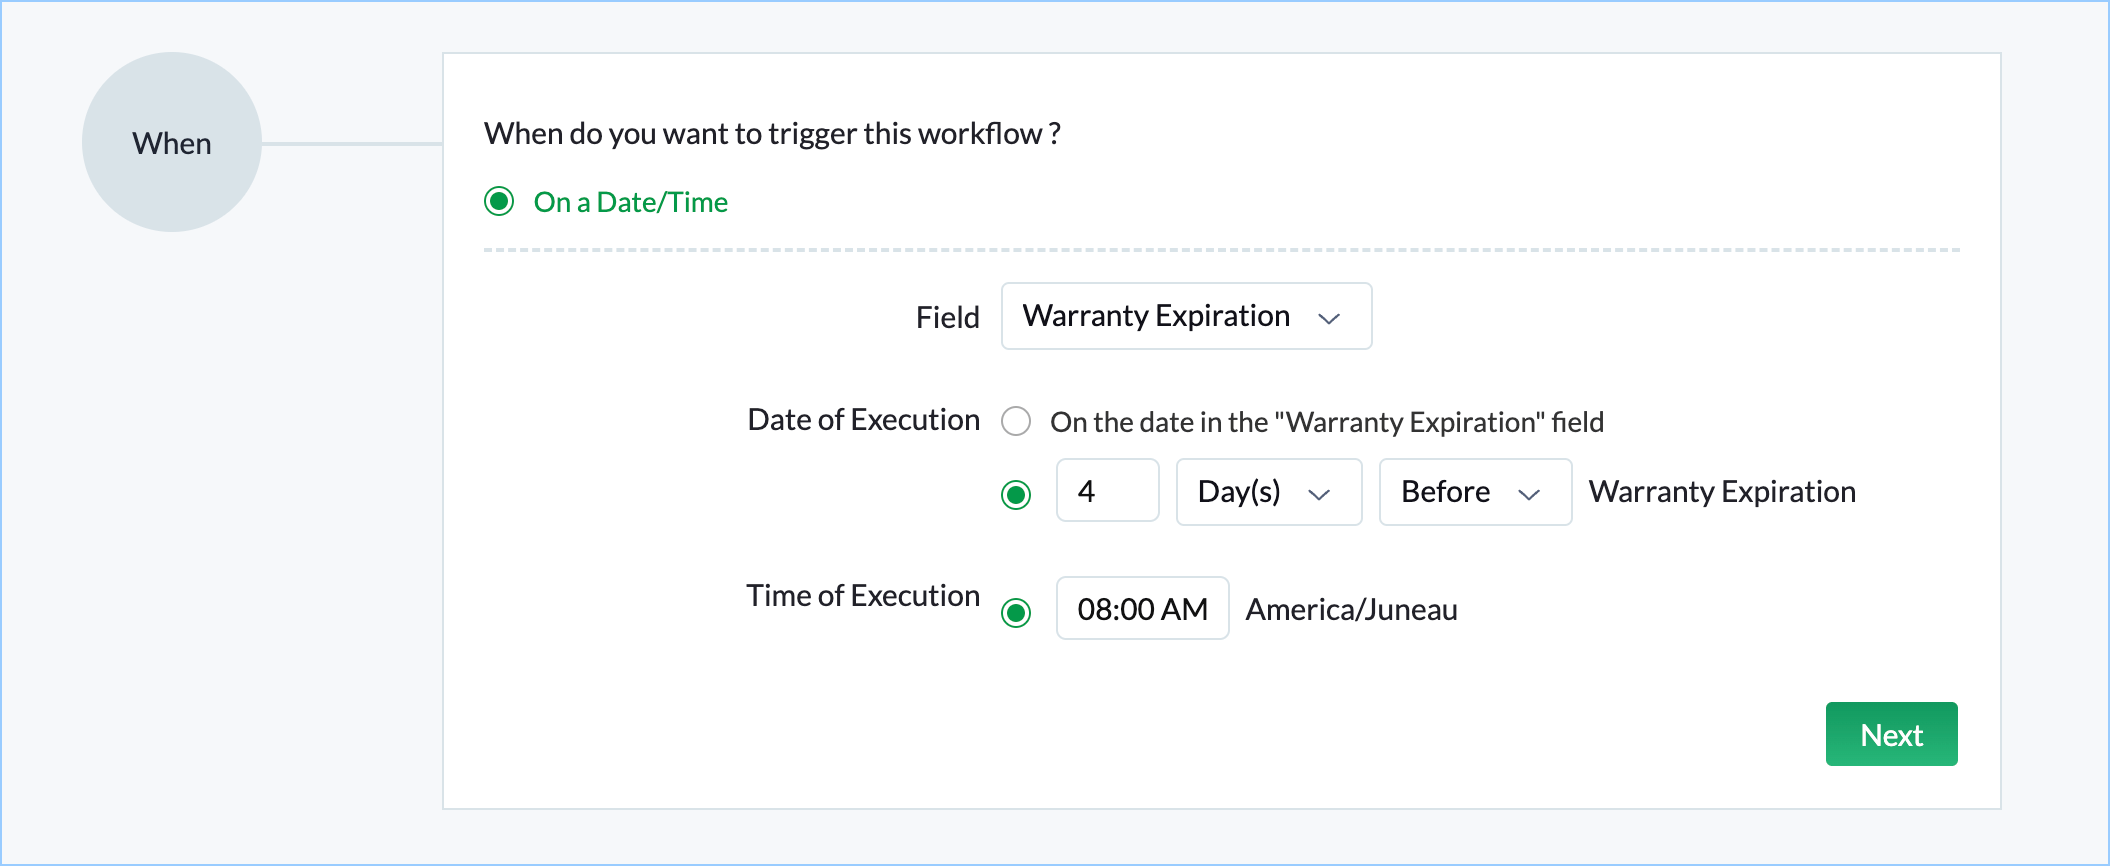Click the America/Juneau timezone text
The width and height of the screenshot is (2110, 866).
tap(1351, 610)
